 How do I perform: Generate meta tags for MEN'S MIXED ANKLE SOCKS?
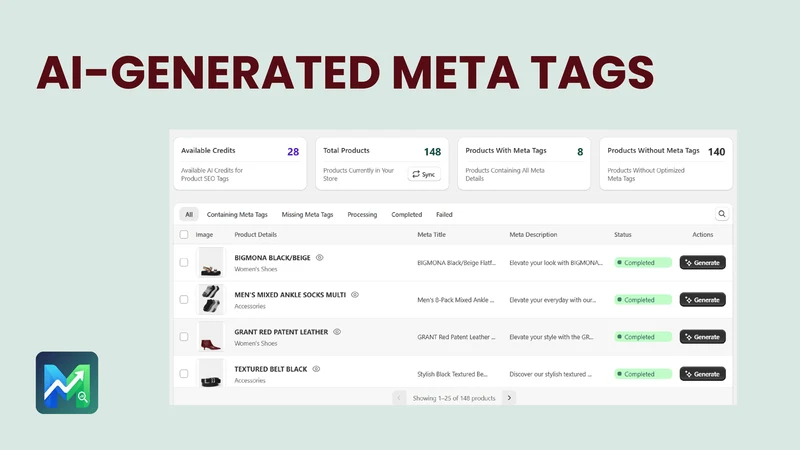tap(703, 299)
